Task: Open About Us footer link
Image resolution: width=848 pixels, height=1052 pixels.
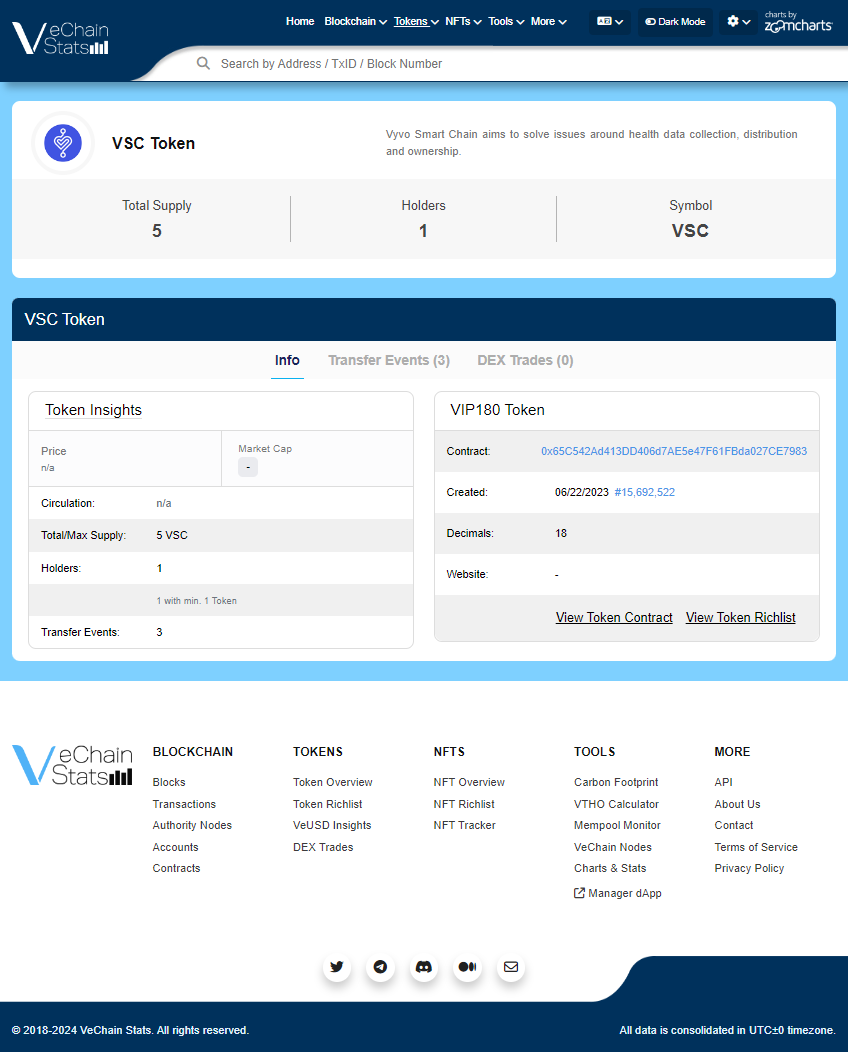Action: [738, 804]
